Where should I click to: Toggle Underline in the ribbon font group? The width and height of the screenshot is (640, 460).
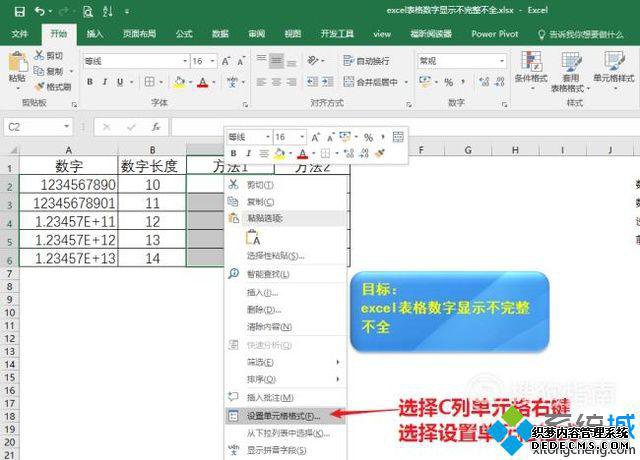[120, 82]
